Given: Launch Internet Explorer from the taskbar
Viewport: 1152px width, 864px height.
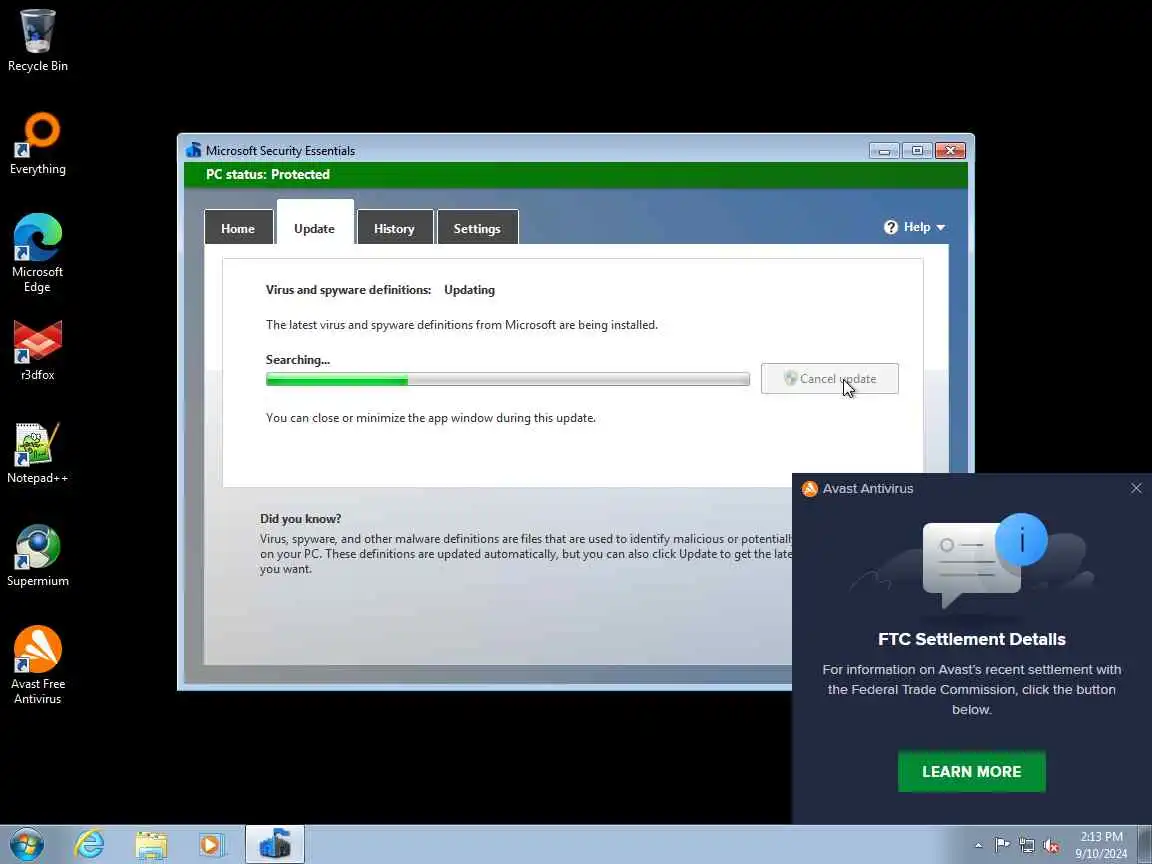Looking at the screenshot, I should coord(89,845).
